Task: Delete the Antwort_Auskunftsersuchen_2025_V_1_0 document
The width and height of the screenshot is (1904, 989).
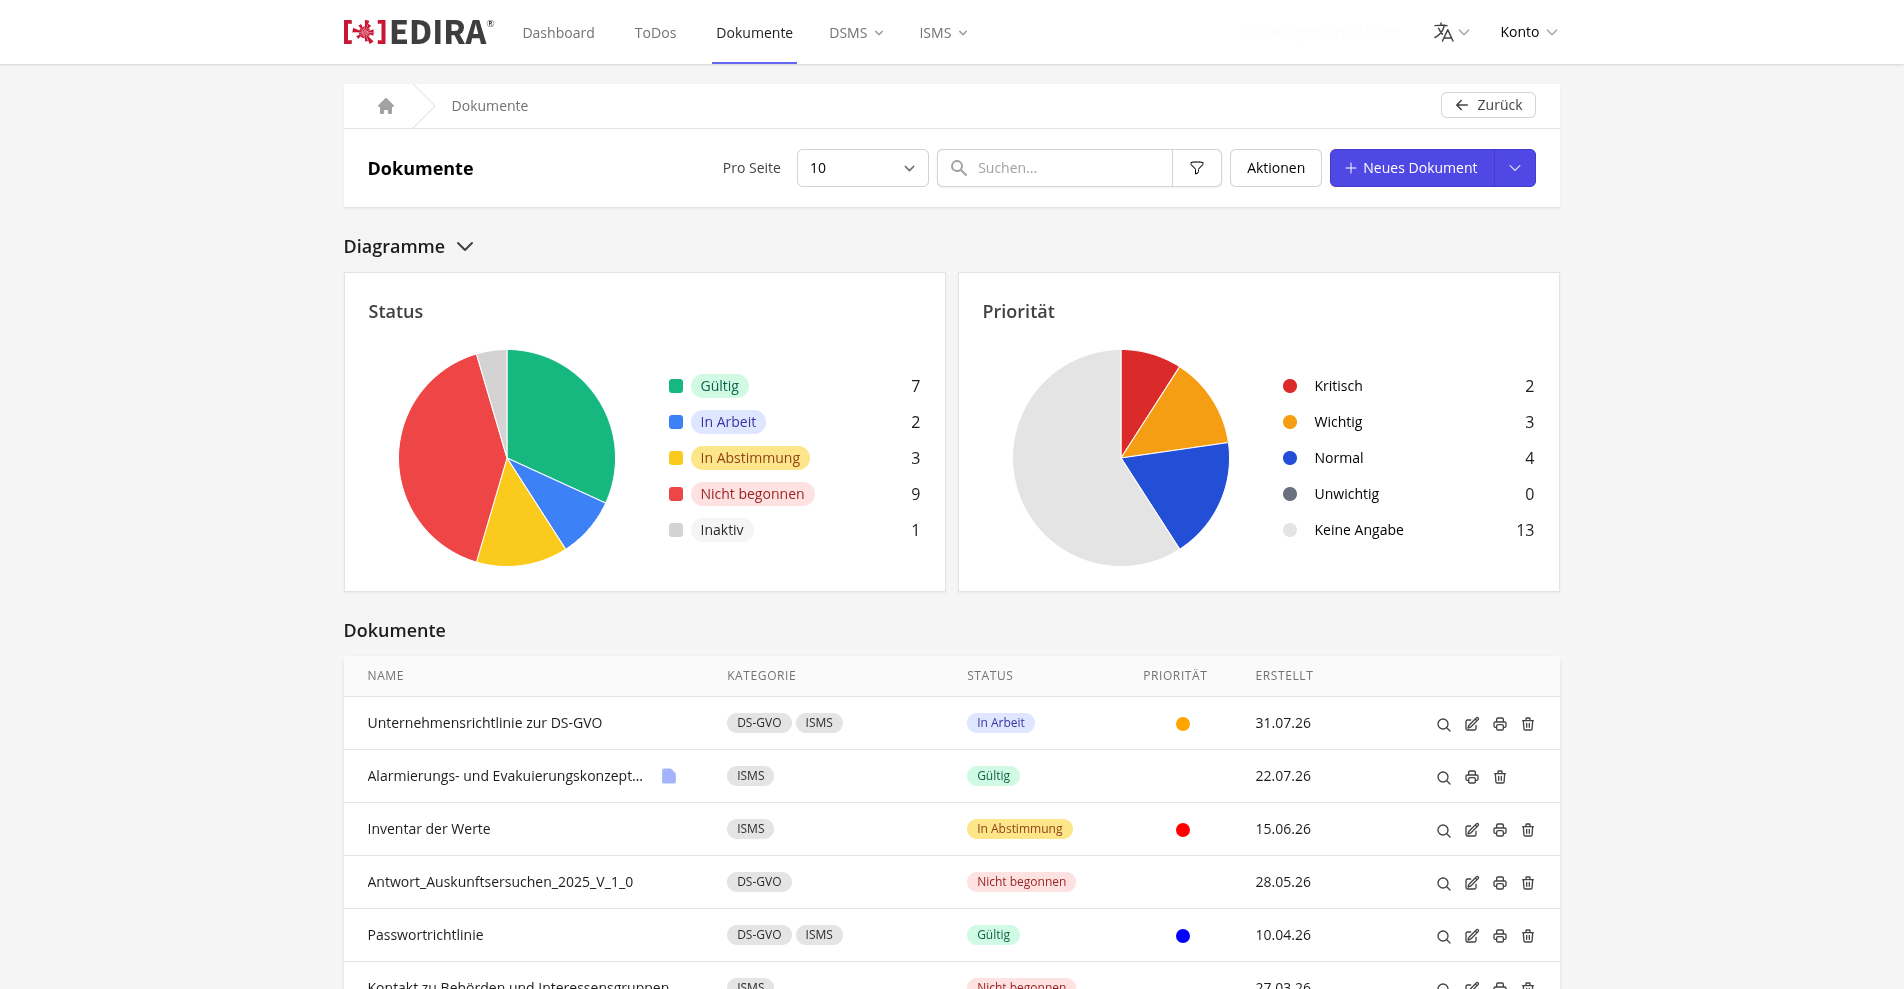Action: coord(1528,883)
